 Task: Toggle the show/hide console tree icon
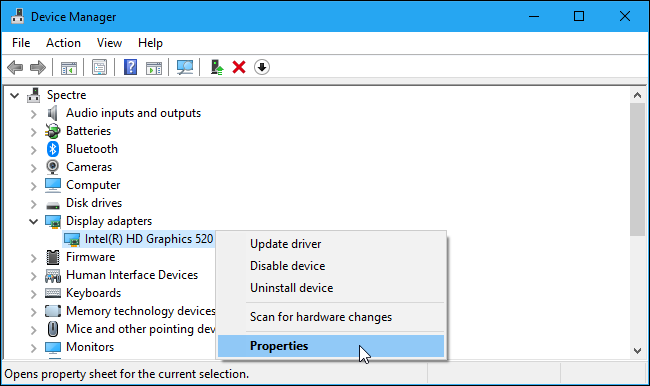(69, 67)
